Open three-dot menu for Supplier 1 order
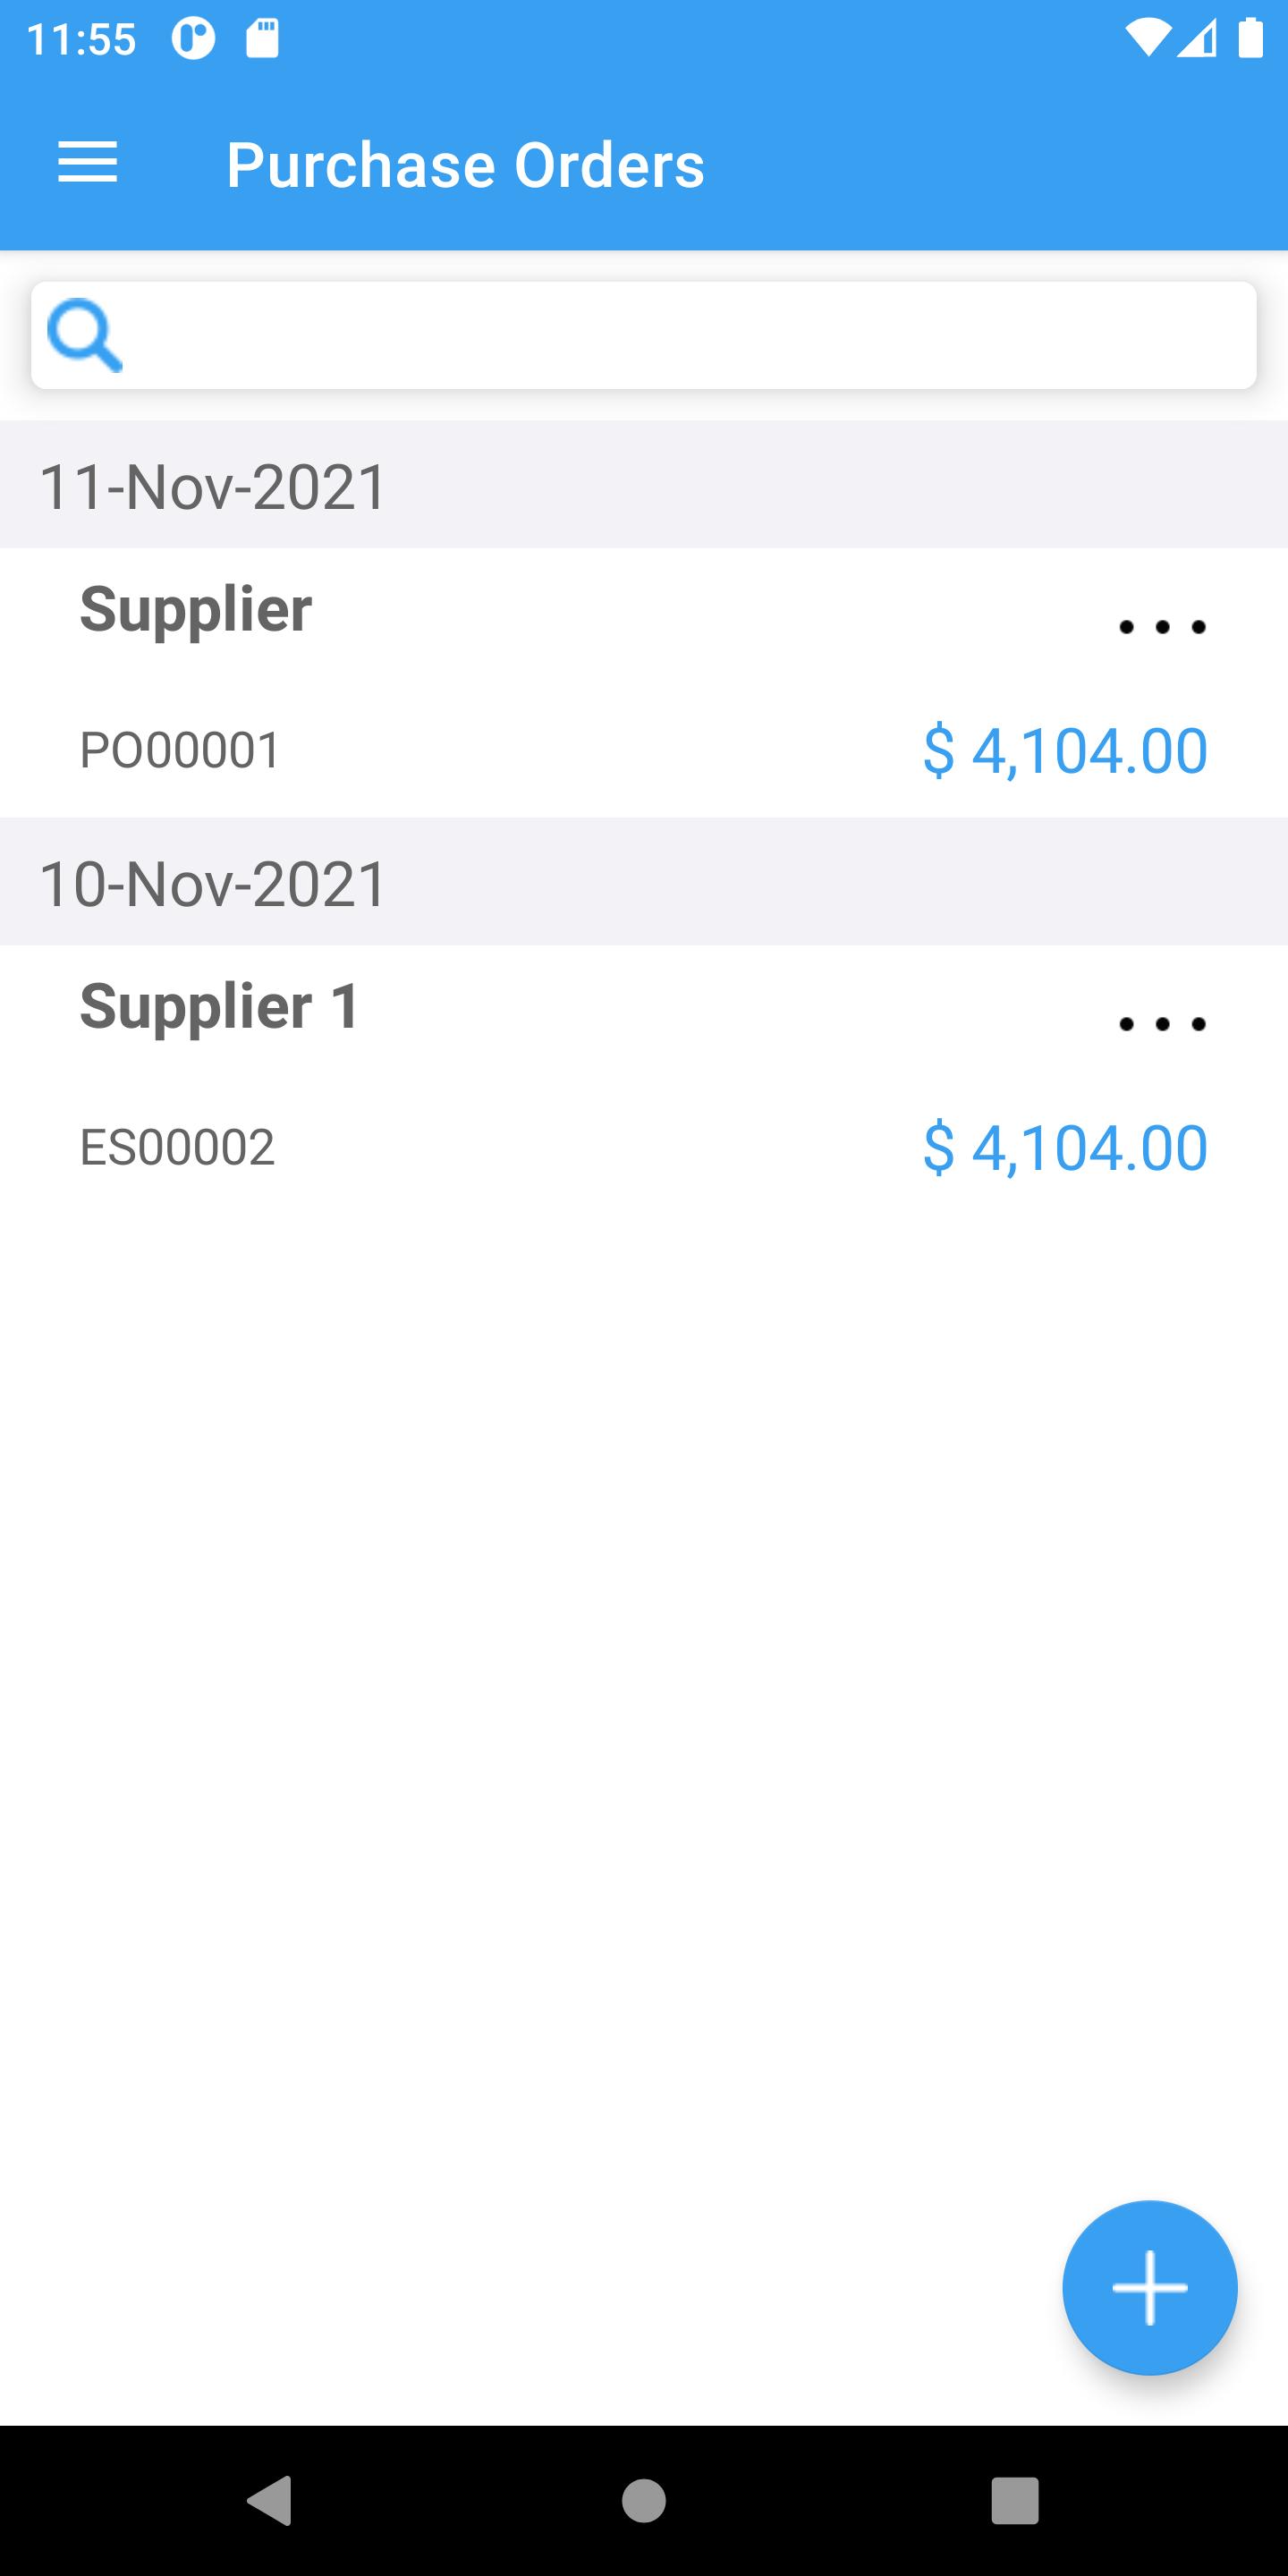This screenshot has height=2576, width=1288. (x=1161, y=1024)
